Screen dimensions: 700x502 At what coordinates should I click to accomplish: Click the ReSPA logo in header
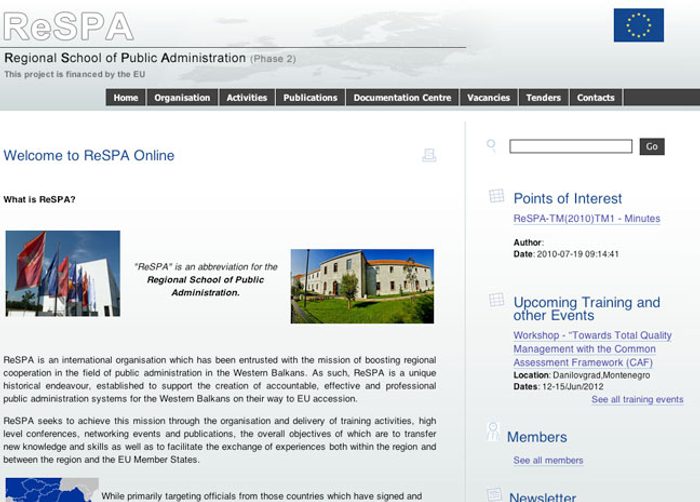pos(68,26)
